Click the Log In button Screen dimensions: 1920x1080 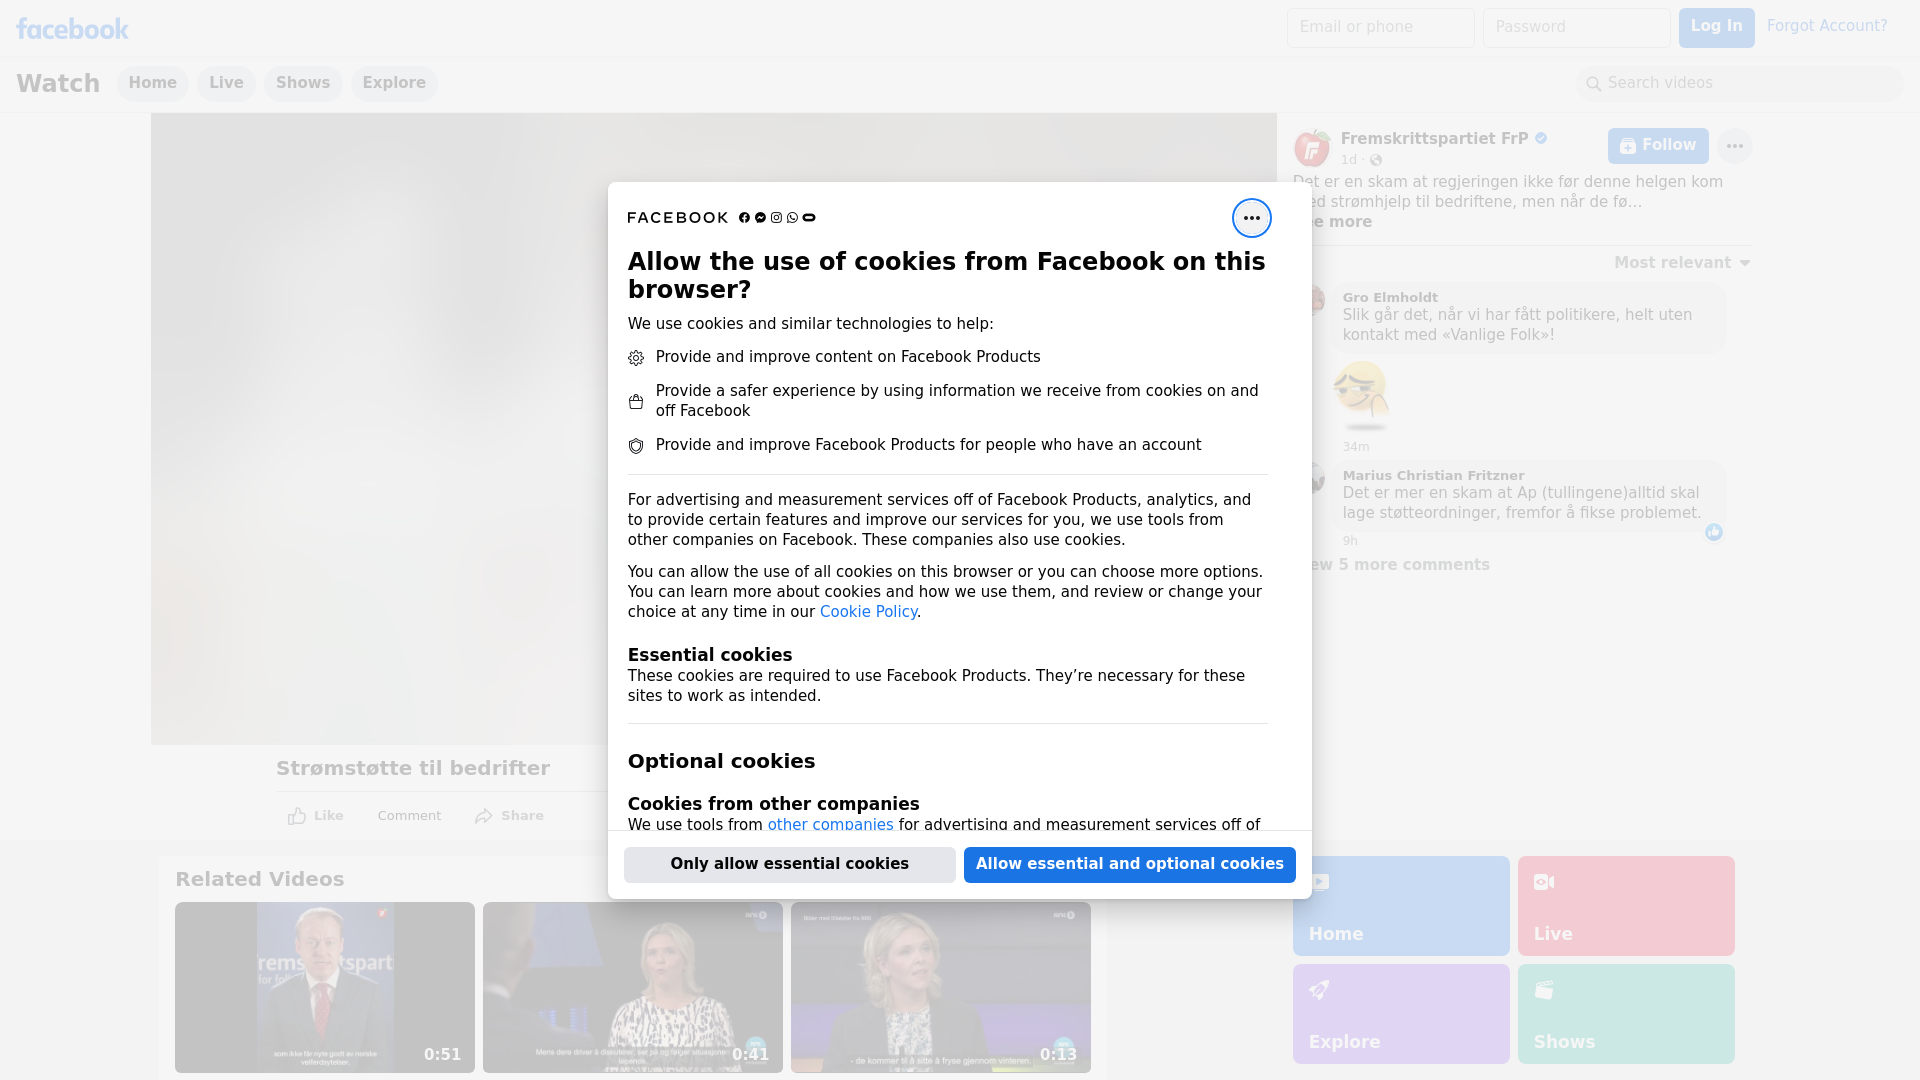point(1716,28)
